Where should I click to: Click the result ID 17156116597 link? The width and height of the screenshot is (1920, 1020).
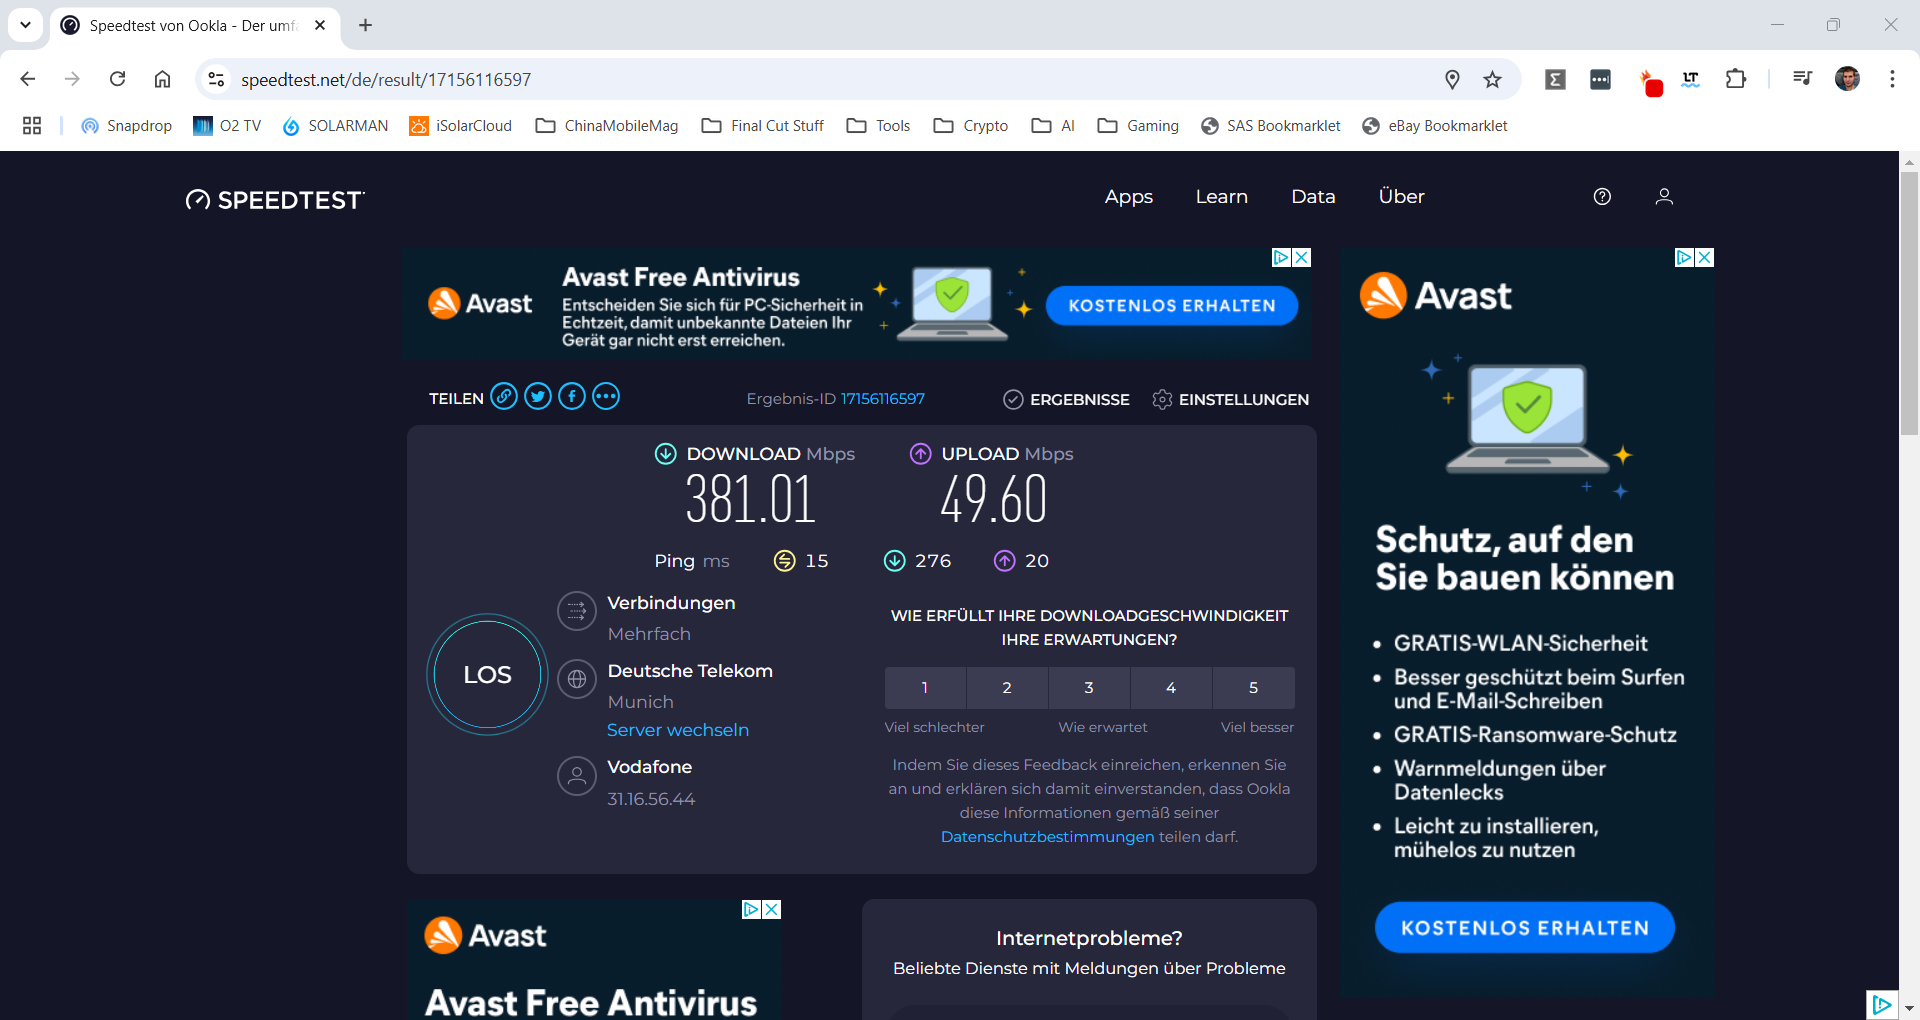pyautogui.click(x=883, y=399)
